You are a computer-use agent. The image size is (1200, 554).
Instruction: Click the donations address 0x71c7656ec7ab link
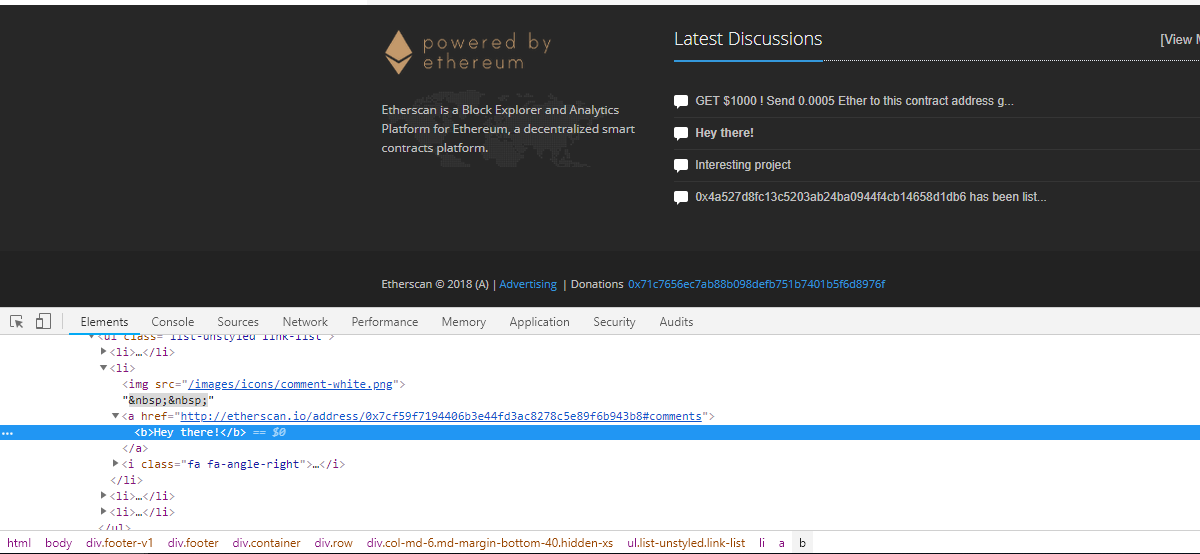pyautogui.click(x=756, y=284)
